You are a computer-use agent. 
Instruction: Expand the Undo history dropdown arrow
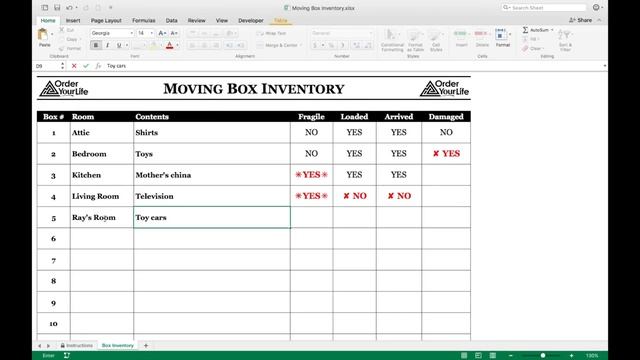point(76,7)
